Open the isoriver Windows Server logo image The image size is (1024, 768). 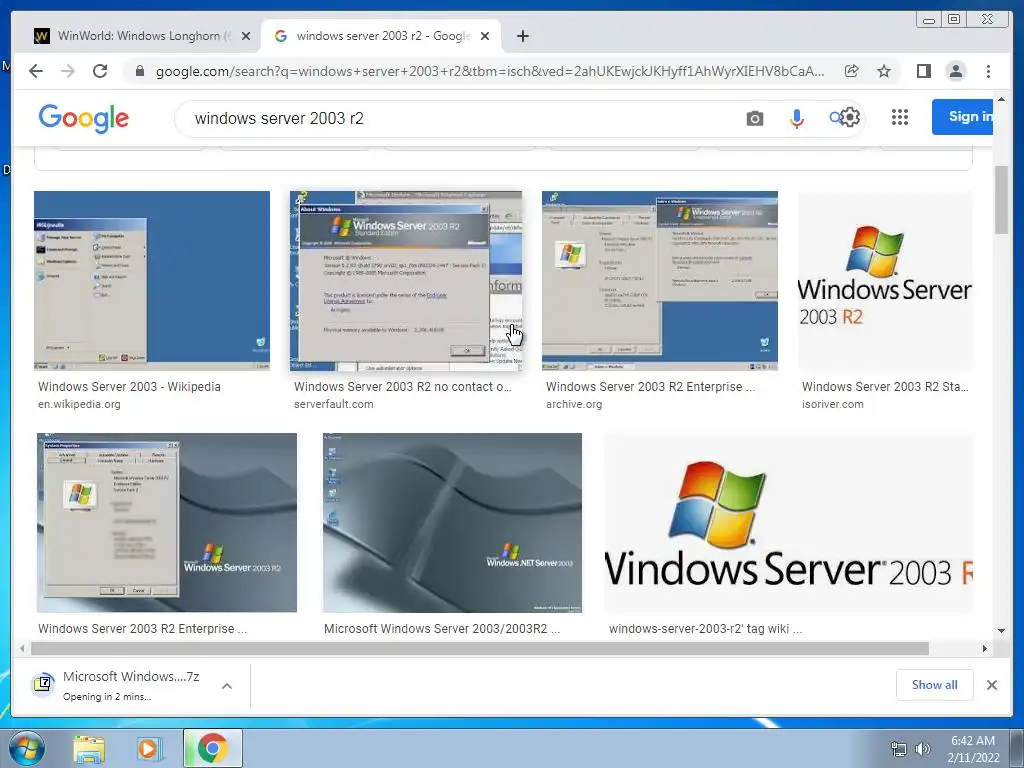pyautogui.click(x=885, y=281)
